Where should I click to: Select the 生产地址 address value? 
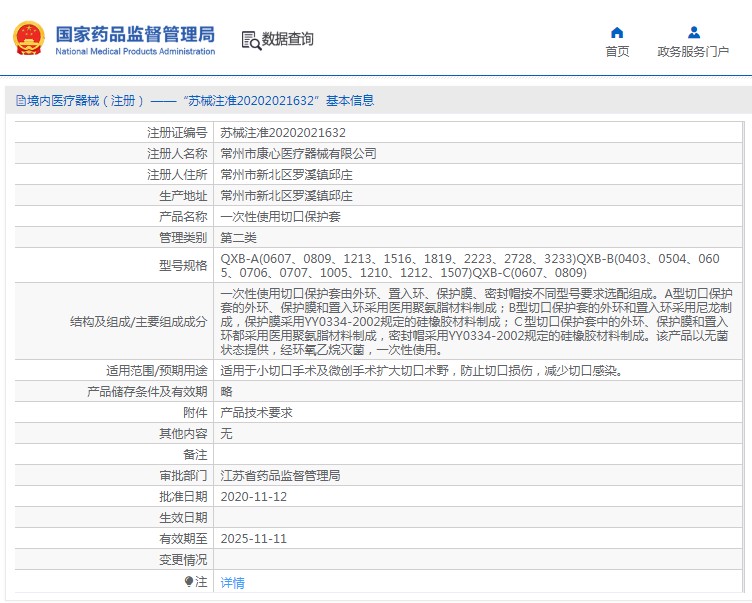pyautogui.click(x=286, y=196)
